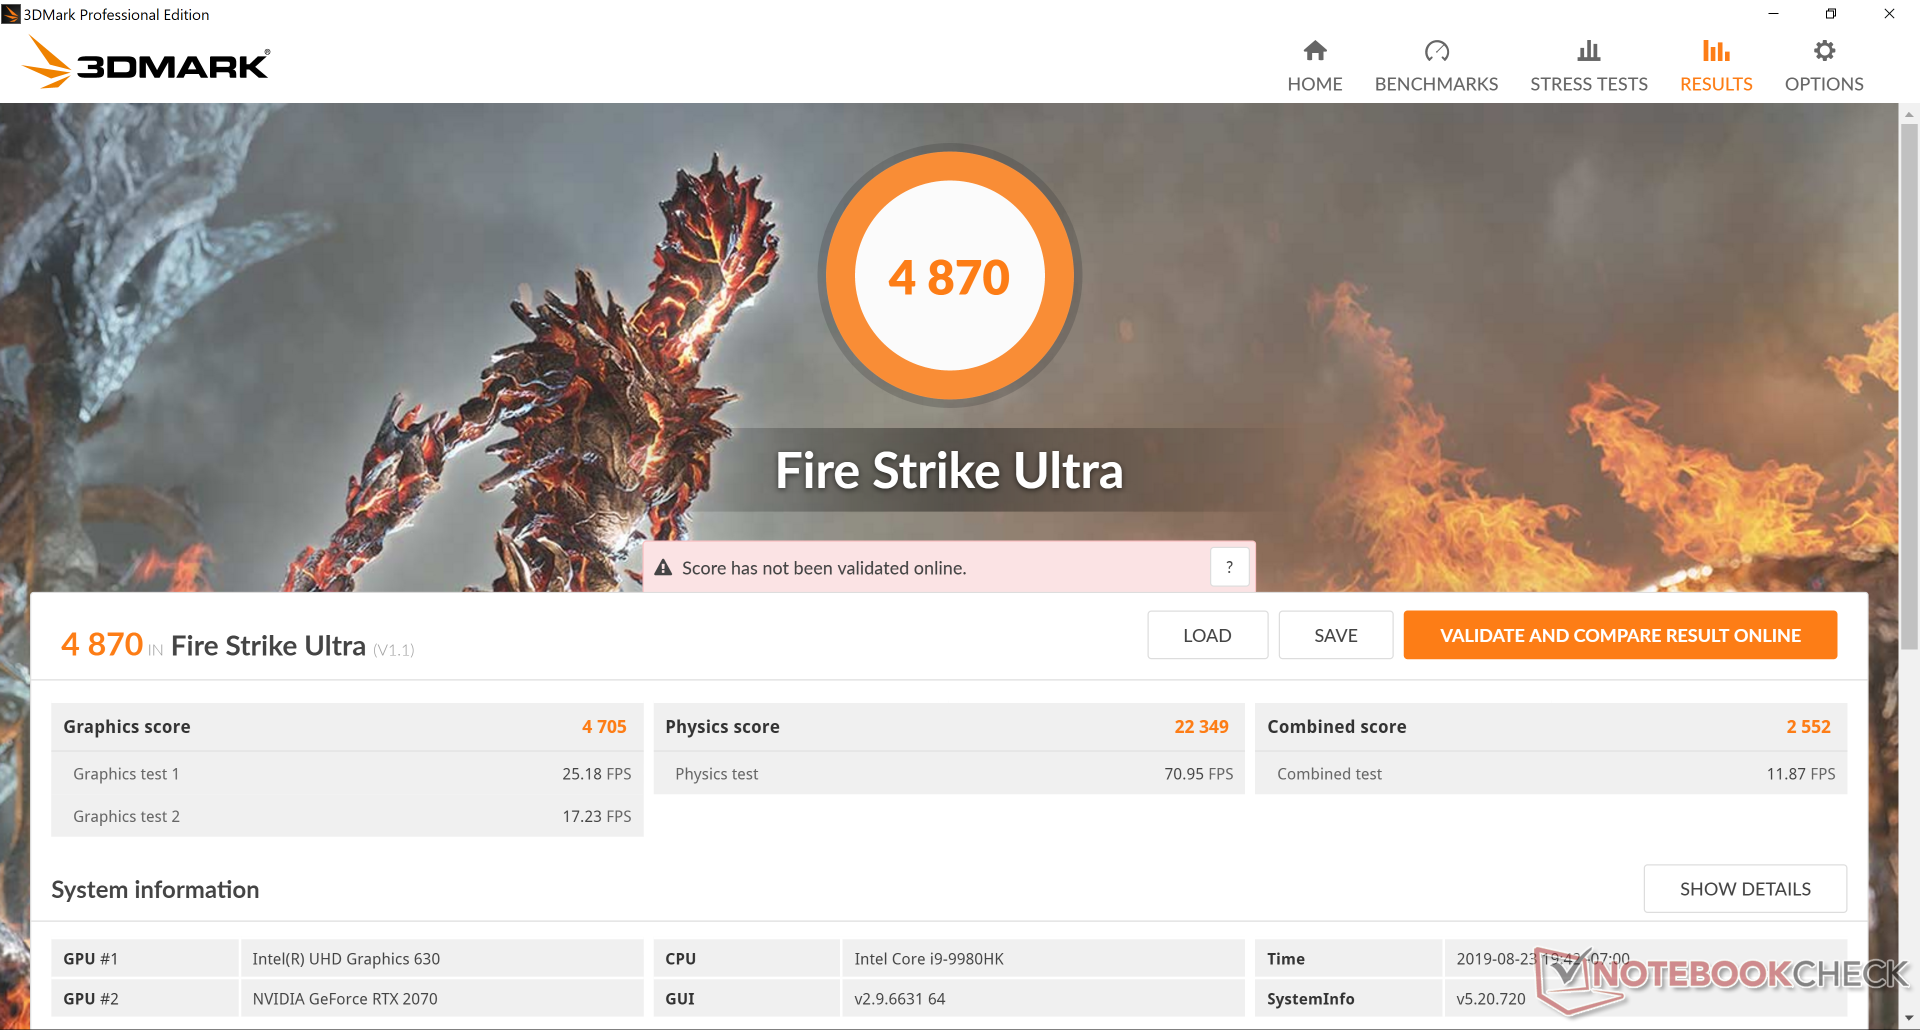The width and height of the screenshot is (1920, 1030).
Task: Open the question mark help button
Action: click(x=1229, y=567)
